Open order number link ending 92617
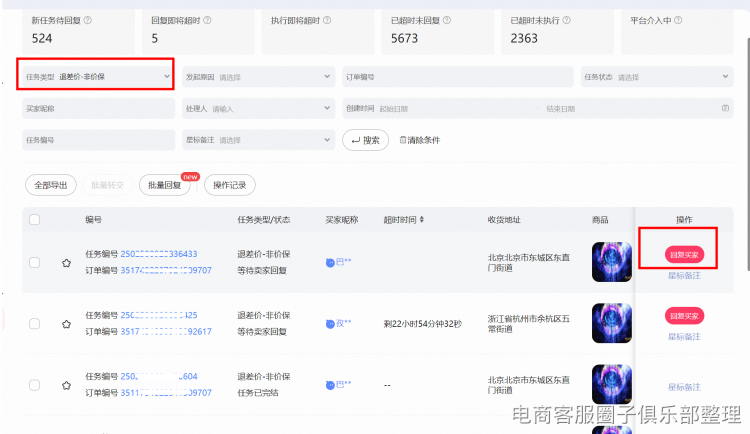The width and height of the screenshot is (750, 434). click(166, 332)
